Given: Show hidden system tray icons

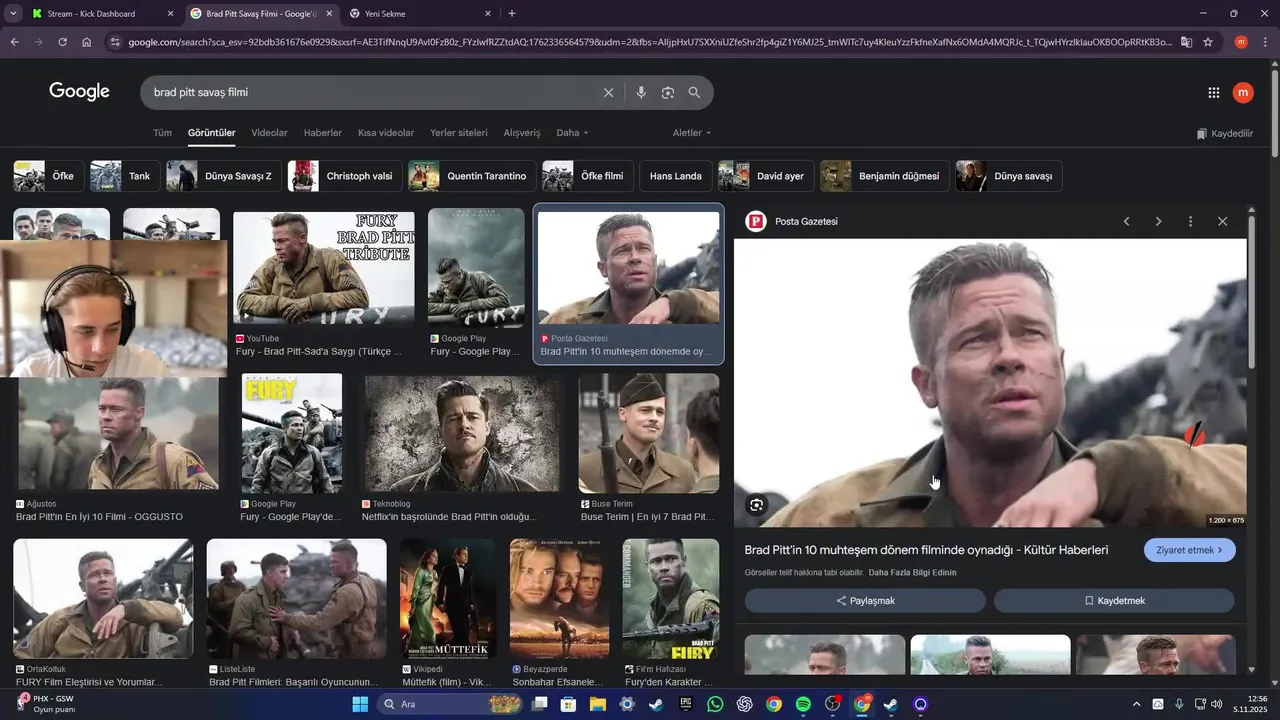Looking at the screenshot, I should 1136,704.
